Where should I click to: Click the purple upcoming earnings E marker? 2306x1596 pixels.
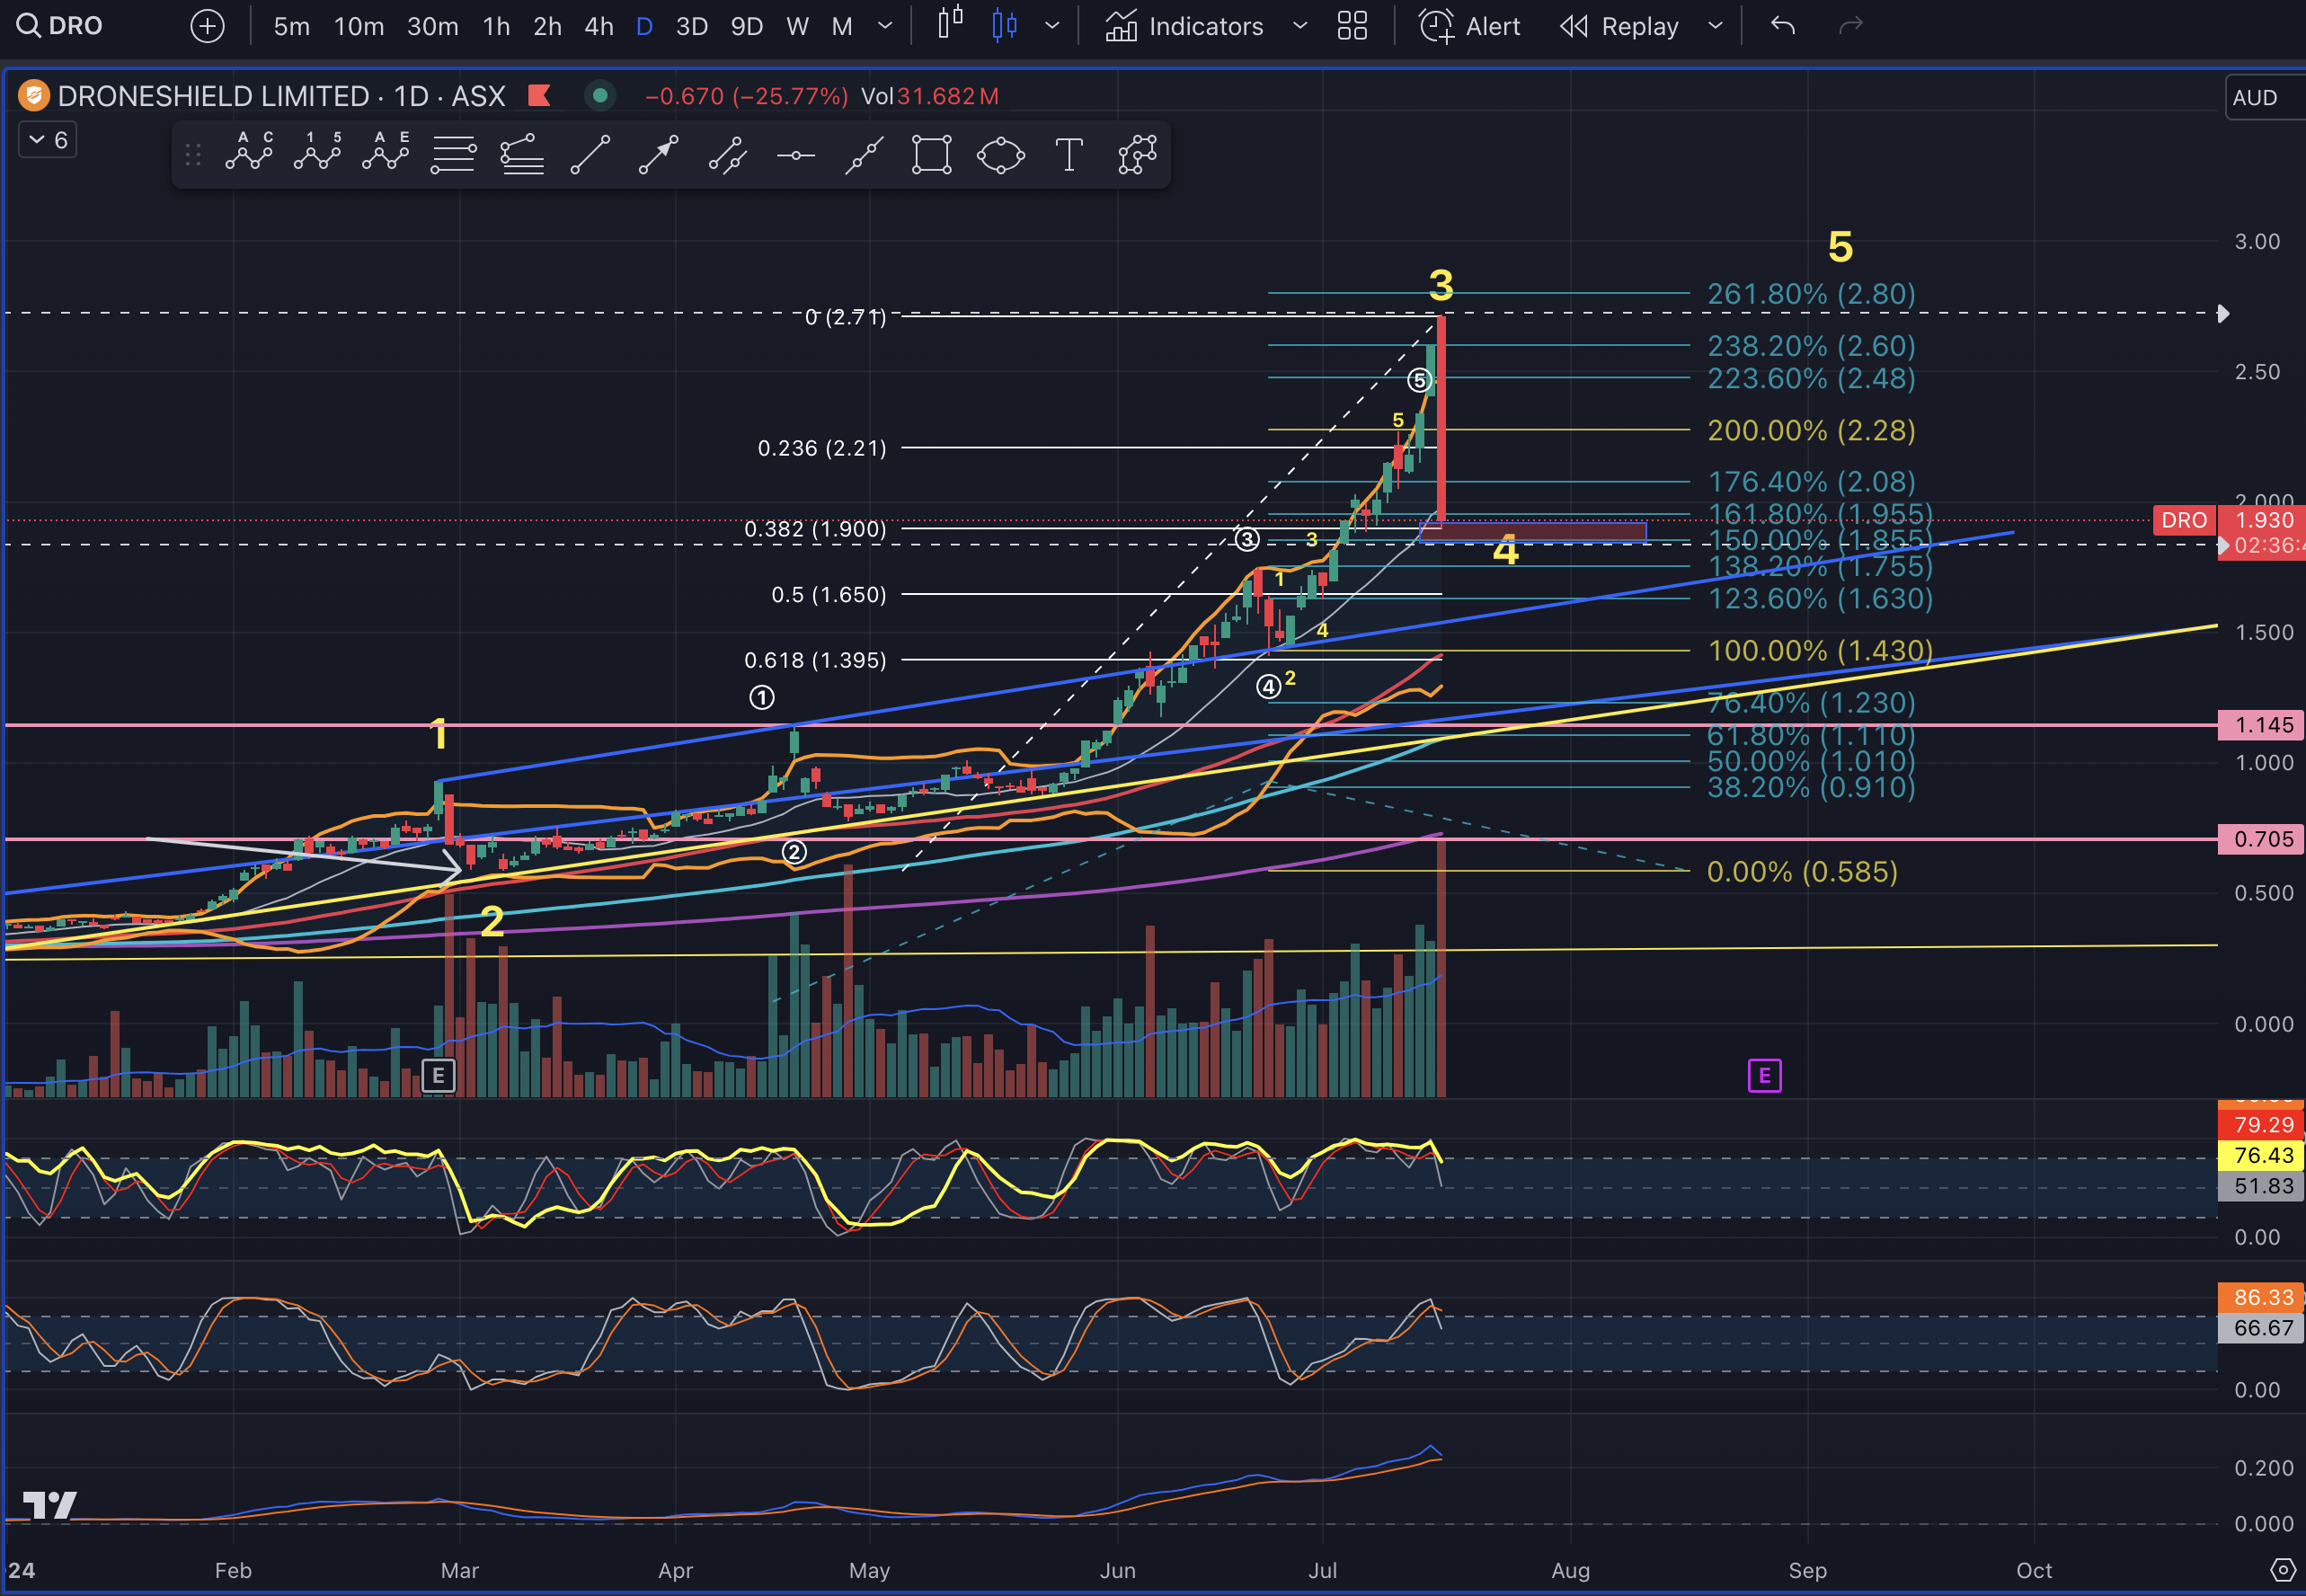[1764, 1076]
